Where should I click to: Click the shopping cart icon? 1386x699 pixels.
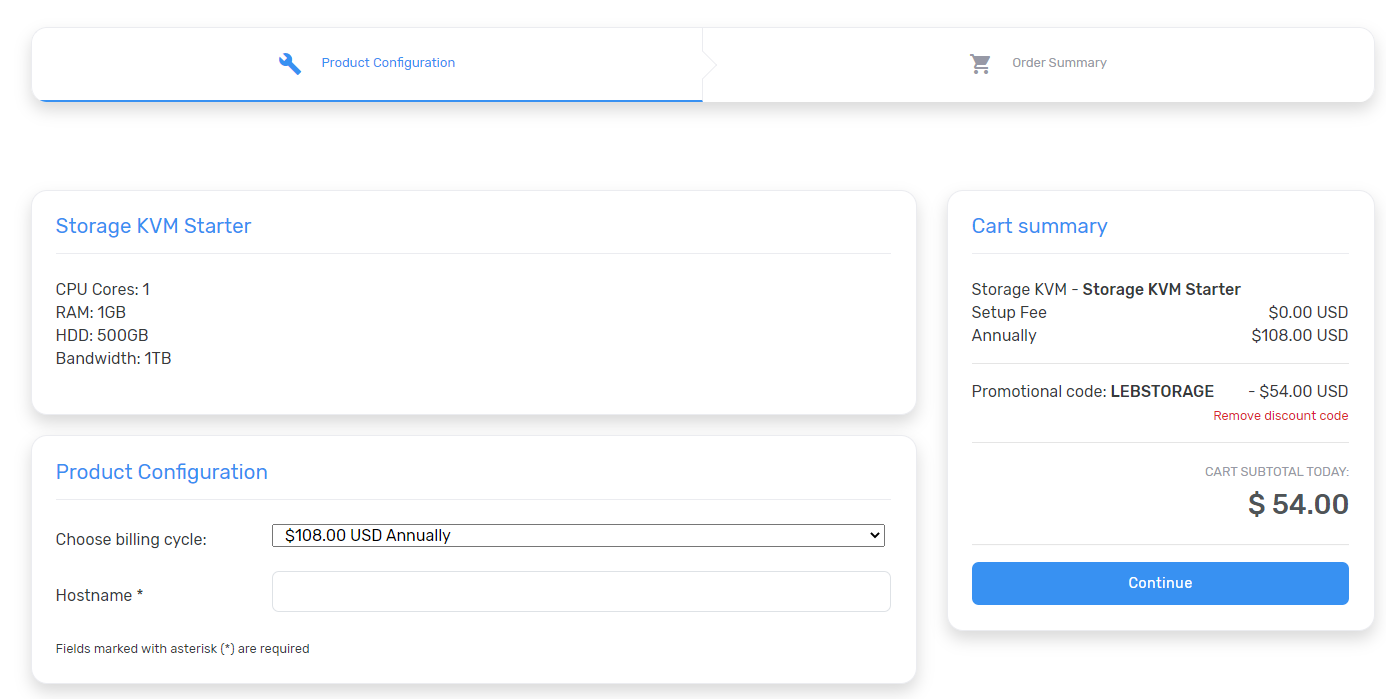click(x=980, y=63)
